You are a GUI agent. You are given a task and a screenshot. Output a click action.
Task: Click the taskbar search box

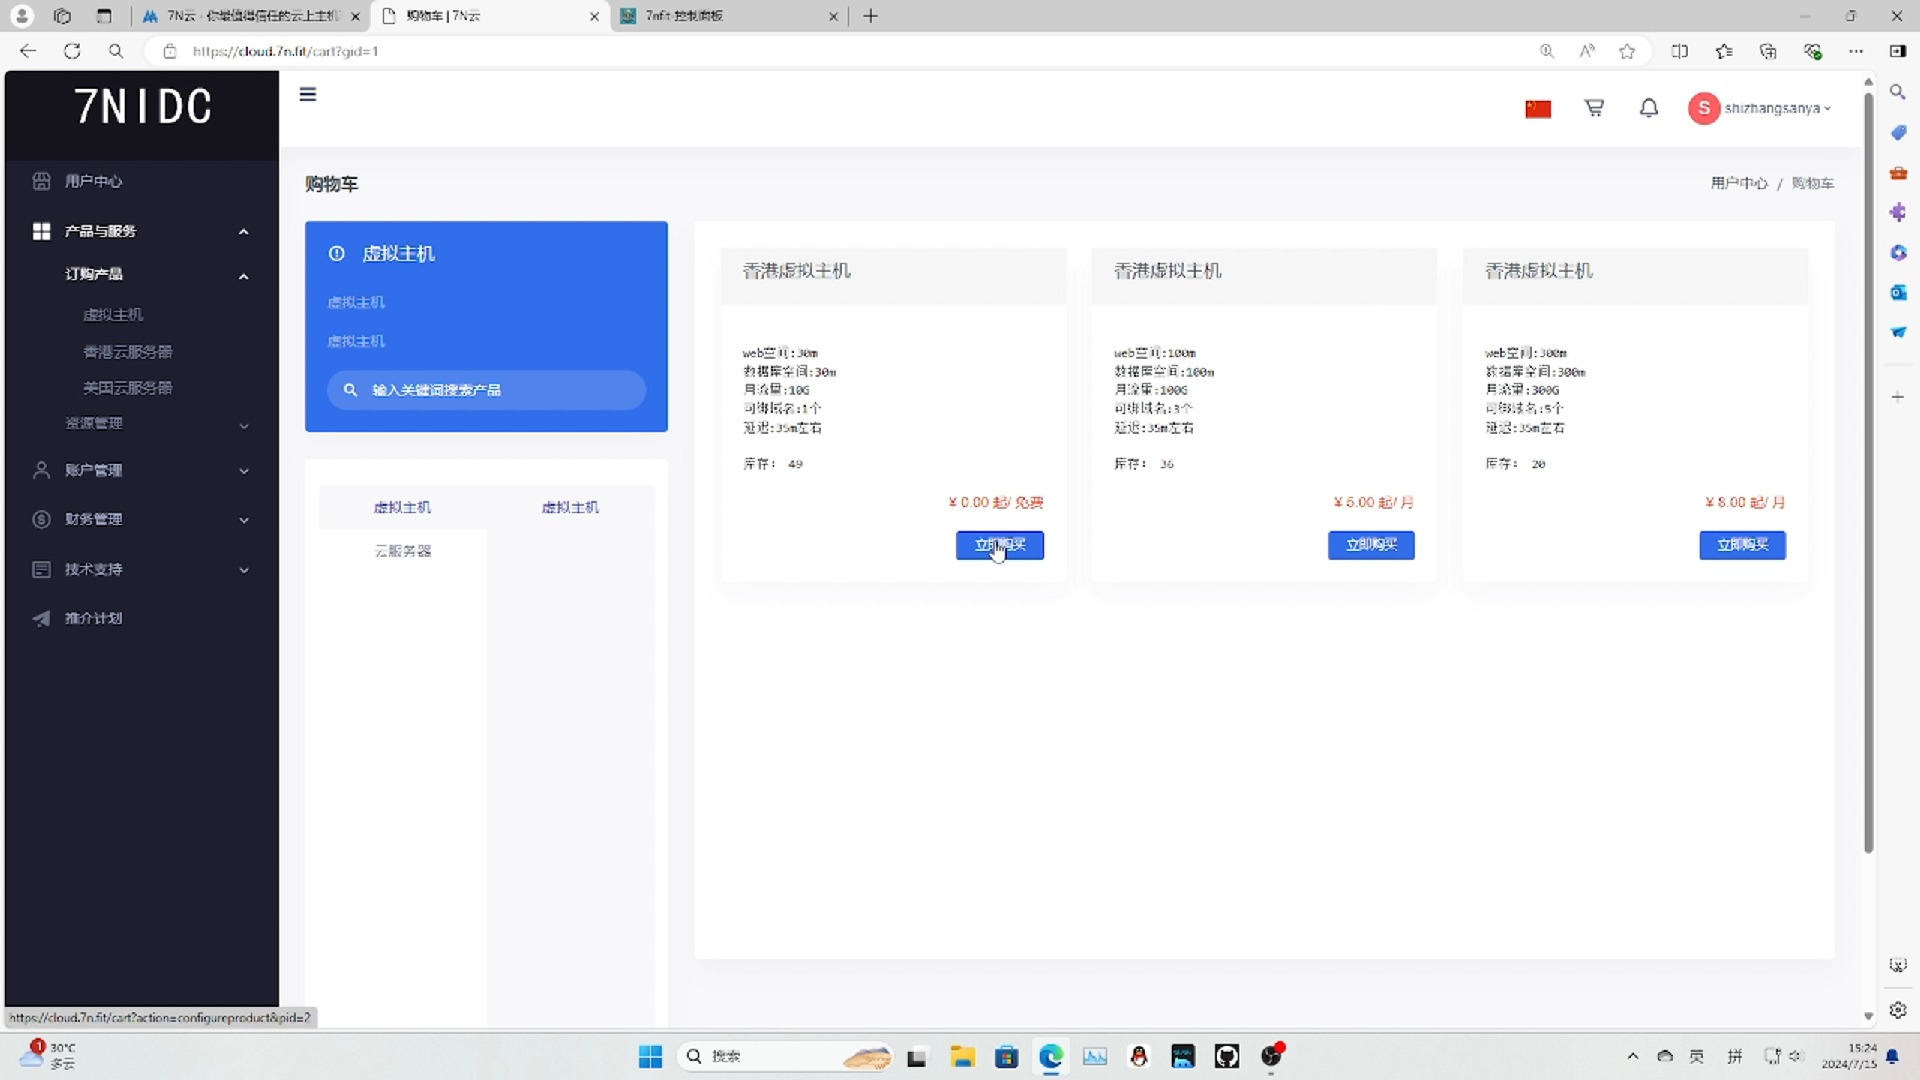pyautogui.click(x=785, y=1056)
